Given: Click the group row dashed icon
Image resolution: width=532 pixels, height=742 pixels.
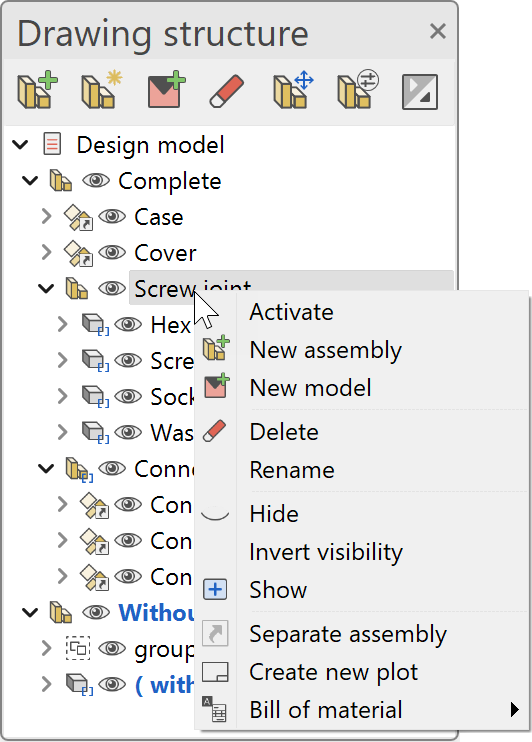Looking at the screenshot, I should click(x=78, y=648).
